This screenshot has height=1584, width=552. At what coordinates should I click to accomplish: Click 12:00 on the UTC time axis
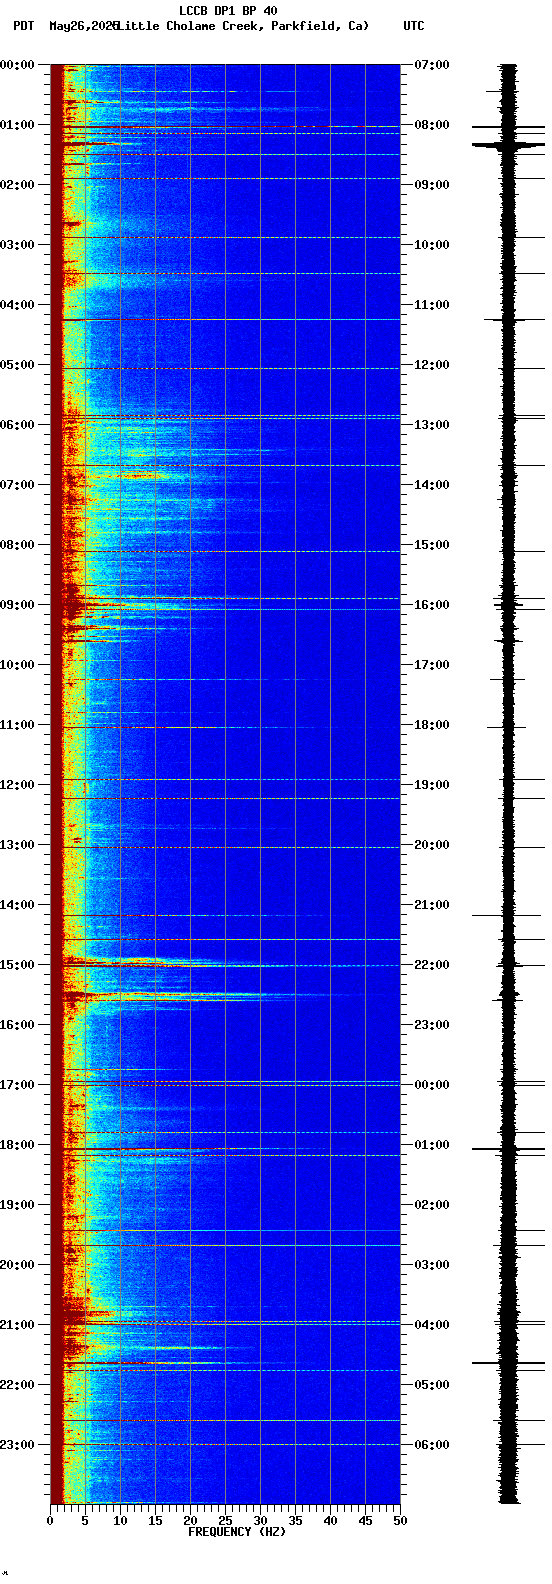coord(432,365)
